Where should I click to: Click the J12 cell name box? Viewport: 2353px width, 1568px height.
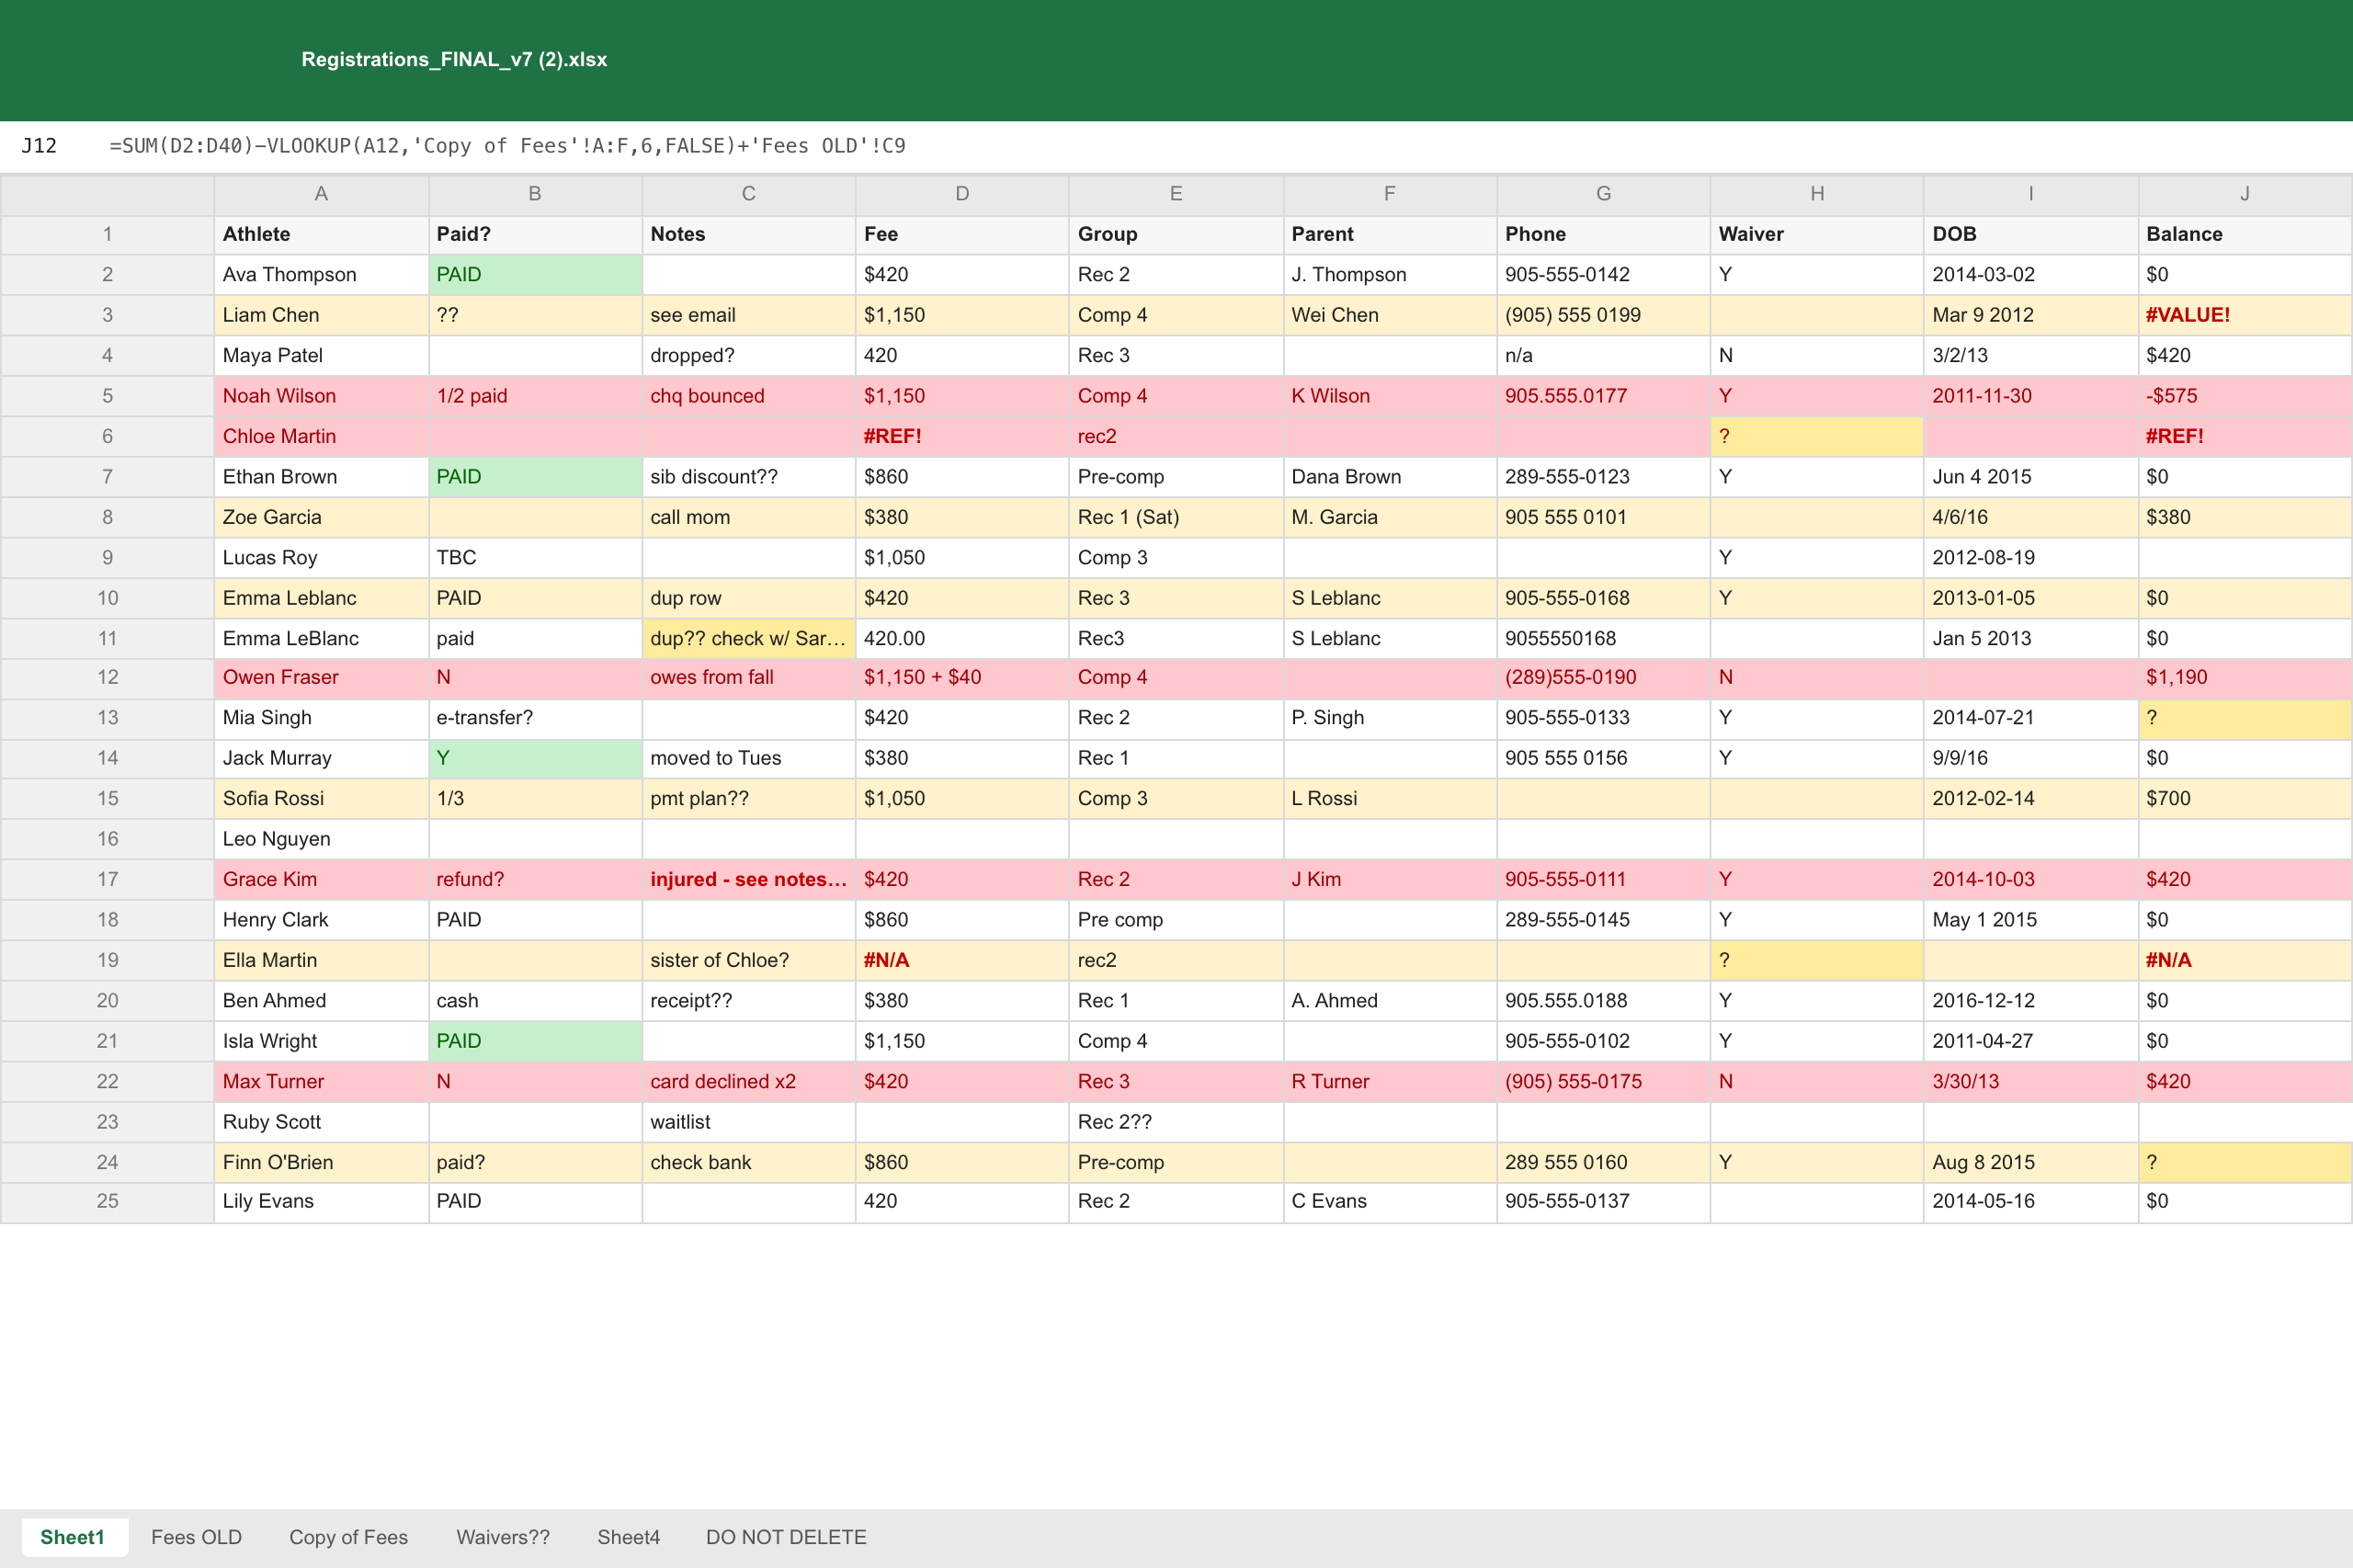click(x=40, y=146)
